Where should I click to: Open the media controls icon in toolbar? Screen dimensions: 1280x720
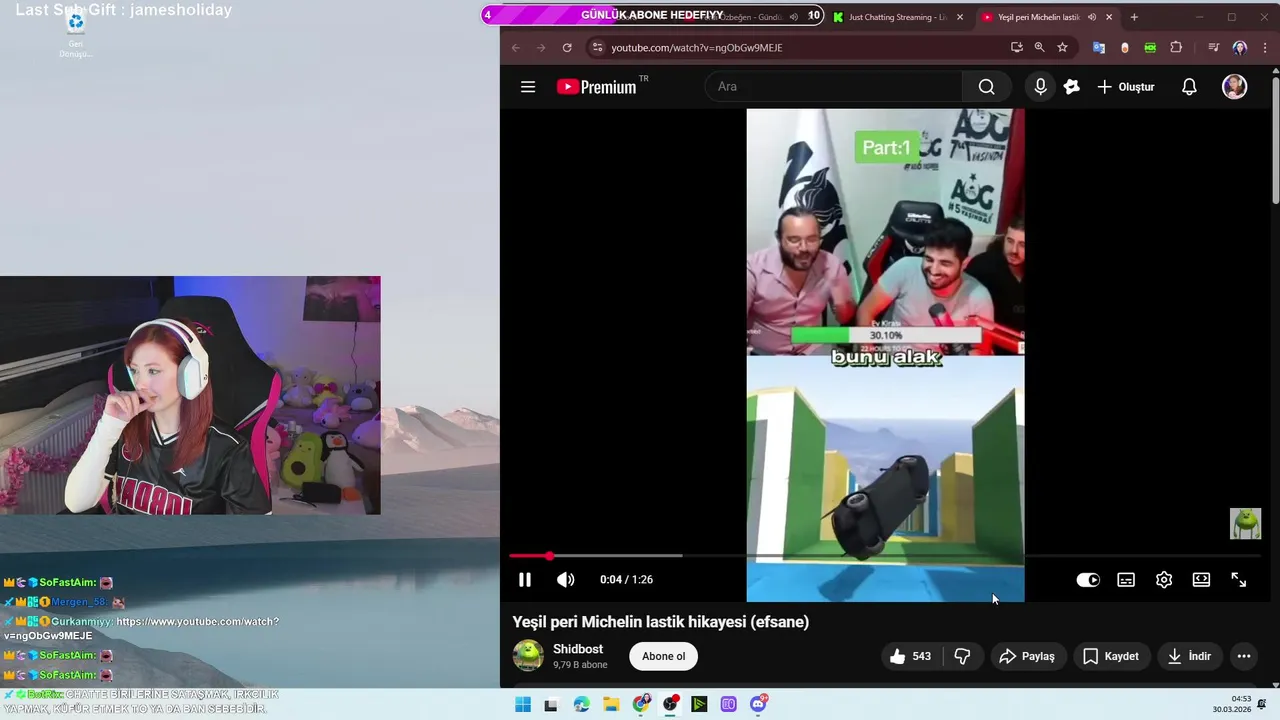click(x=1213, y=47)
